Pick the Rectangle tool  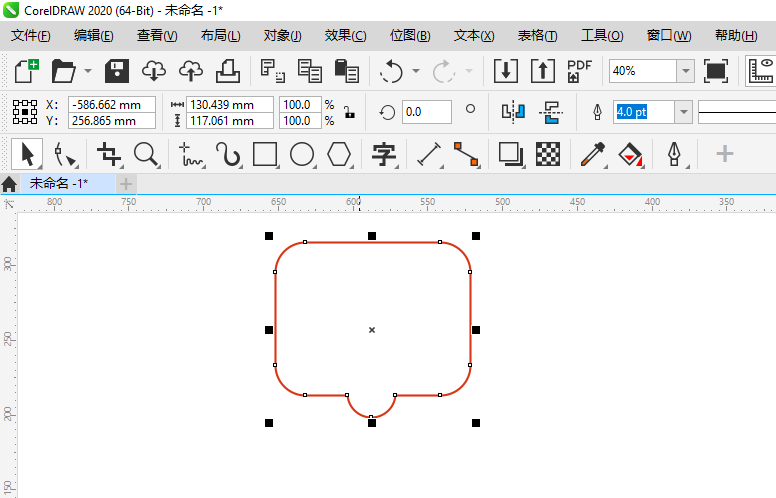point(265,154)
